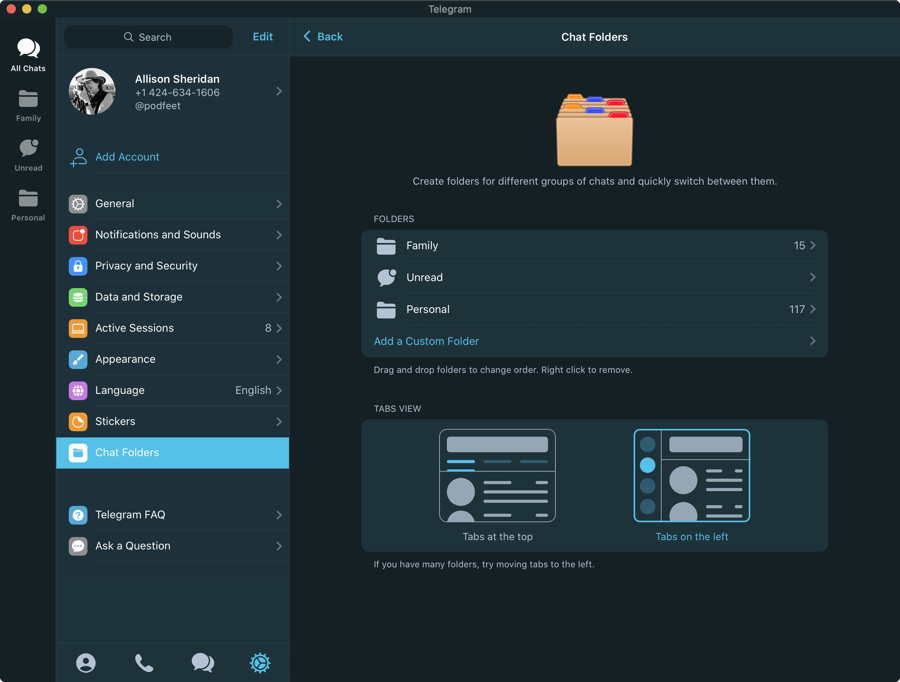Open Appearance settings
The height and width of the screenshot is (682, 900).
tap(173, 359)
